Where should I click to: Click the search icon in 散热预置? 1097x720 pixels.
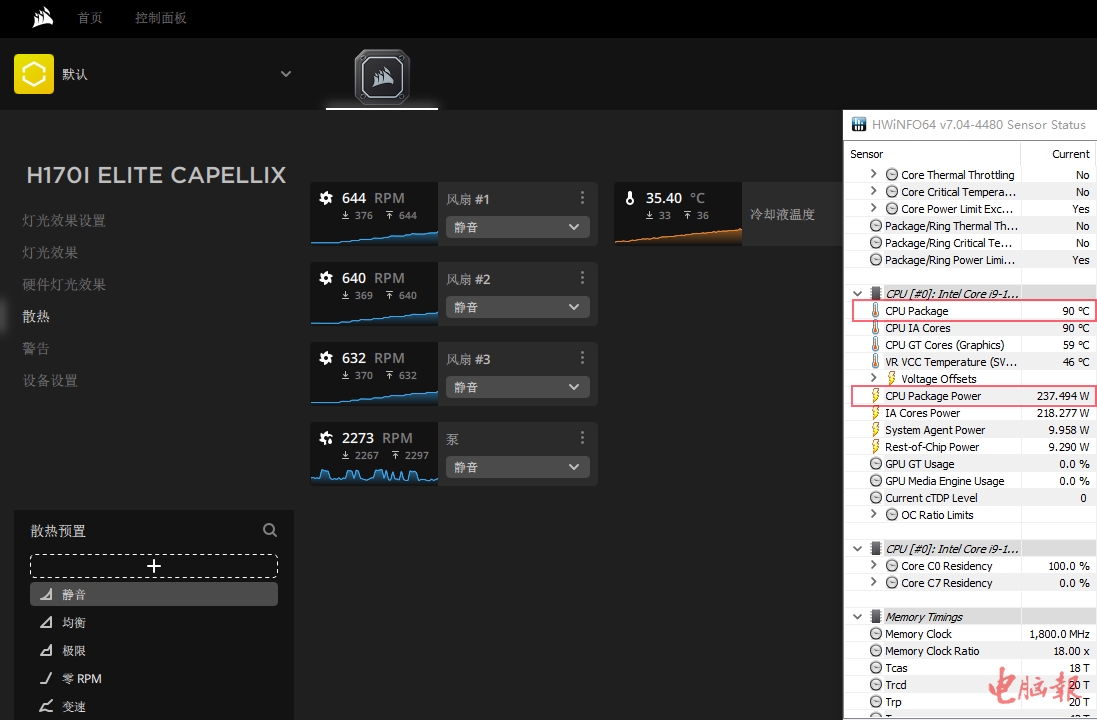click(270, 531)
